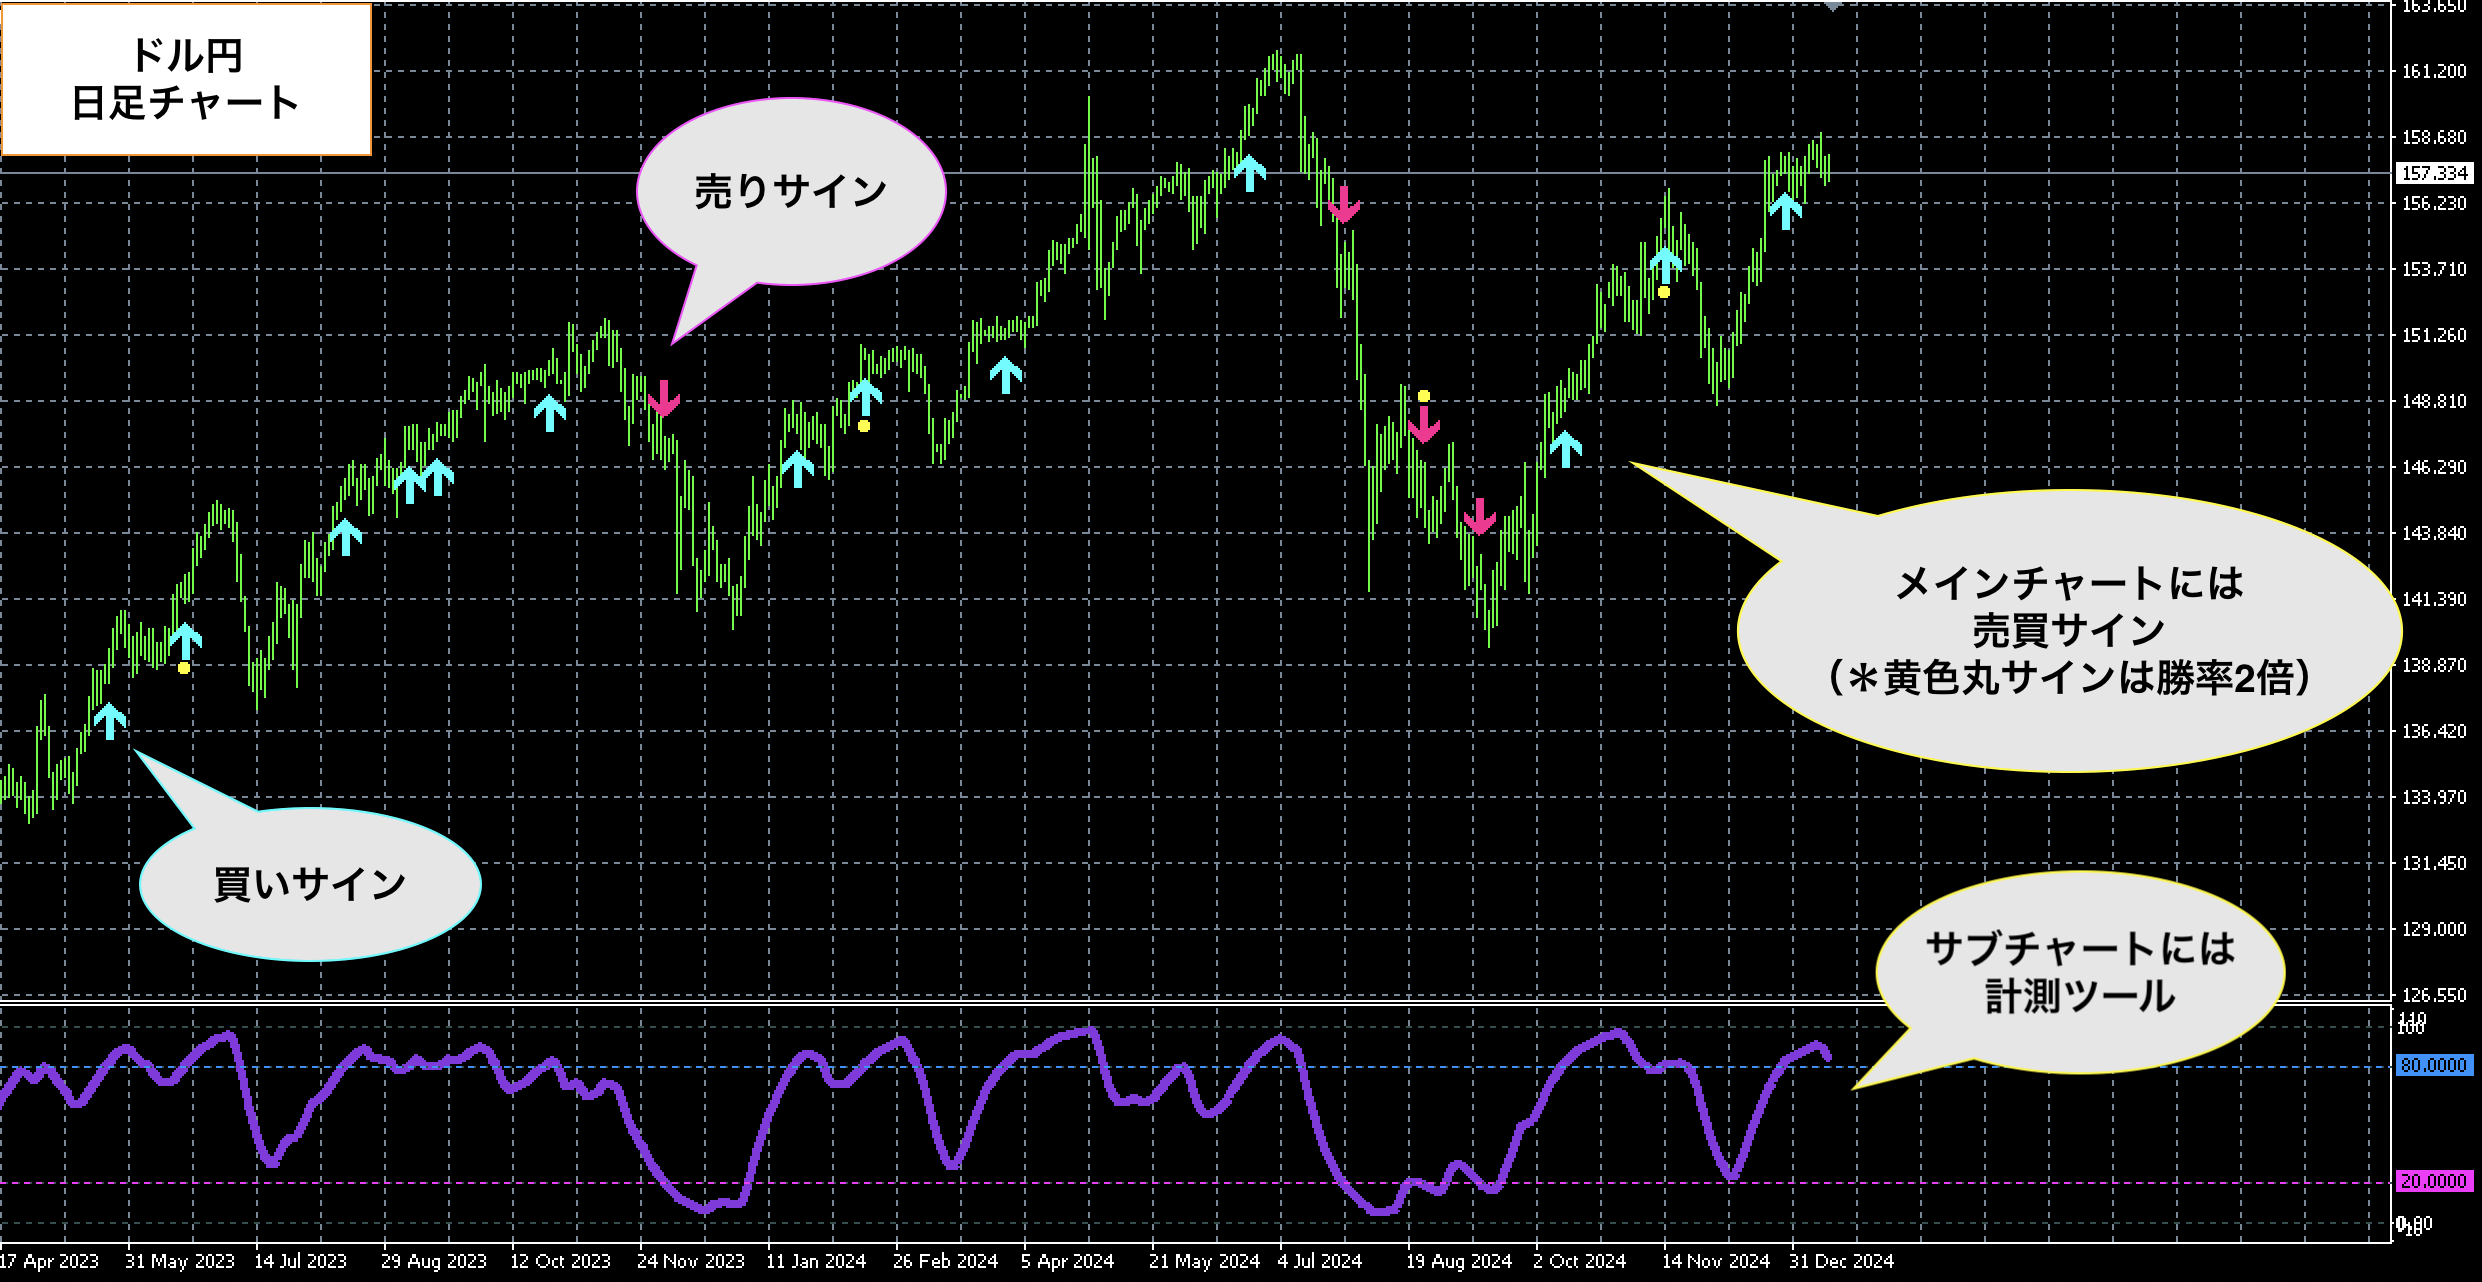The image size is (2482, 1282).
Task: Click the 4 Jul 2024 date label
Action: 1319,1261
